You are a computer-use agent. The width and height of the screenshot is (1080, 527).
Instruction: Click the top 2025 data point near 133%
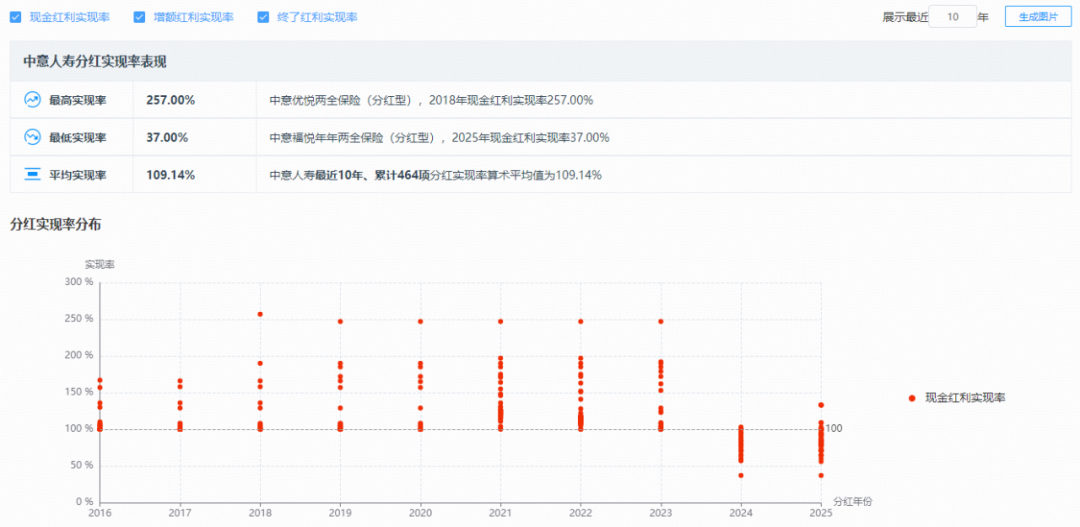pyautogui.click(x=821, y=405)
